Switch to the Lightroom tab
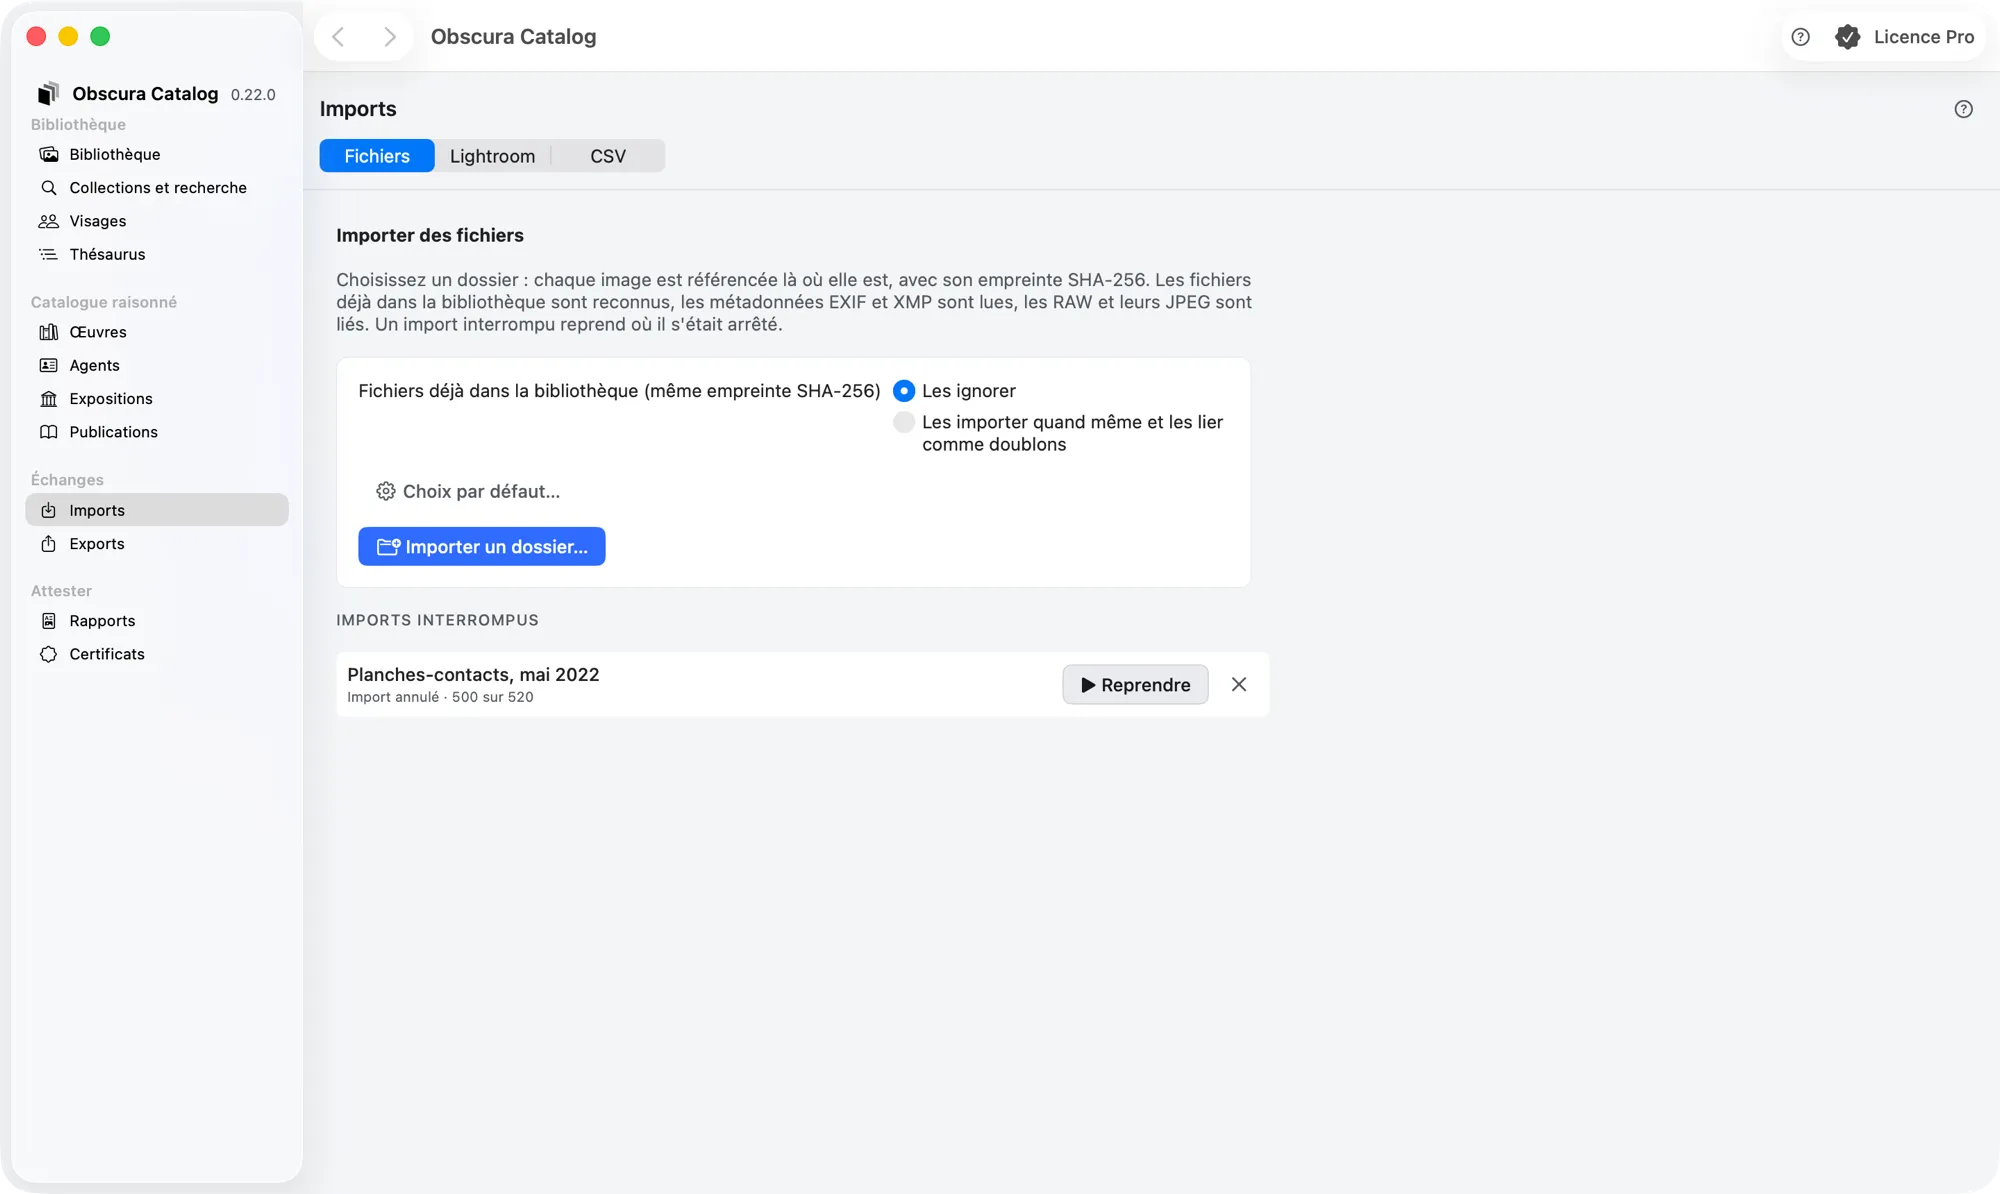Image resolution: width=2000 pixels, height=1194 pixels. 492,156
